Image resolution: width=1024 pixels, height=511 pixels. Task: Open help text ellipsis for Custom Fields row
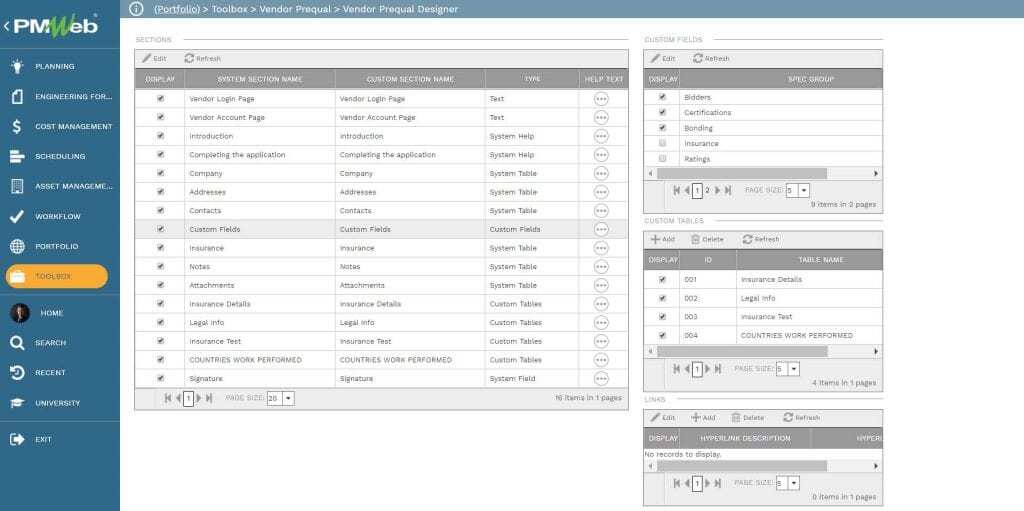click(x=601, y=229)
